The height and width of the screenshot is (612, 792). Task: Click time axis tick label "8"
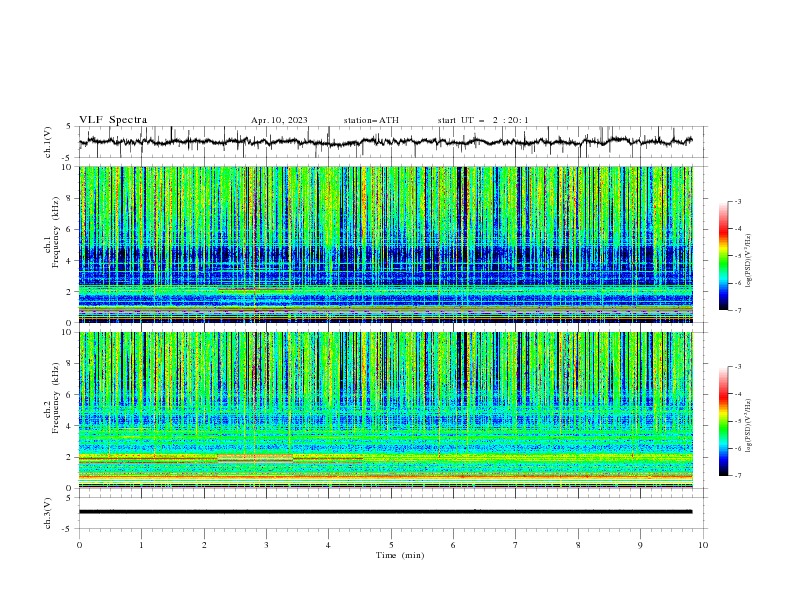[x=578, y=545]
